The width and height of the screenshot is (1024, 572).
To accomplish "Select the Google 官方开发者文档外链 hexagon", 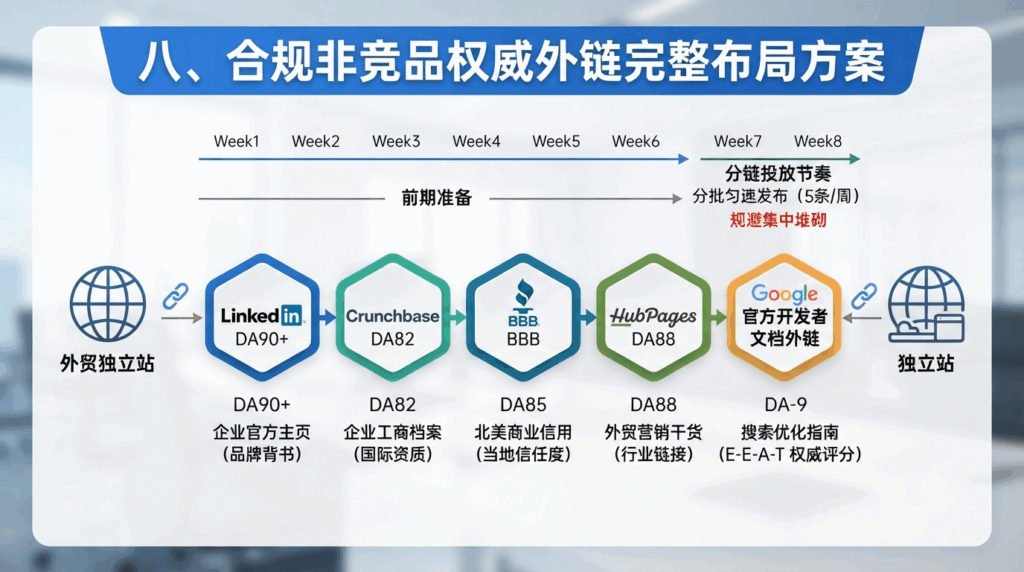I will 784,317.
